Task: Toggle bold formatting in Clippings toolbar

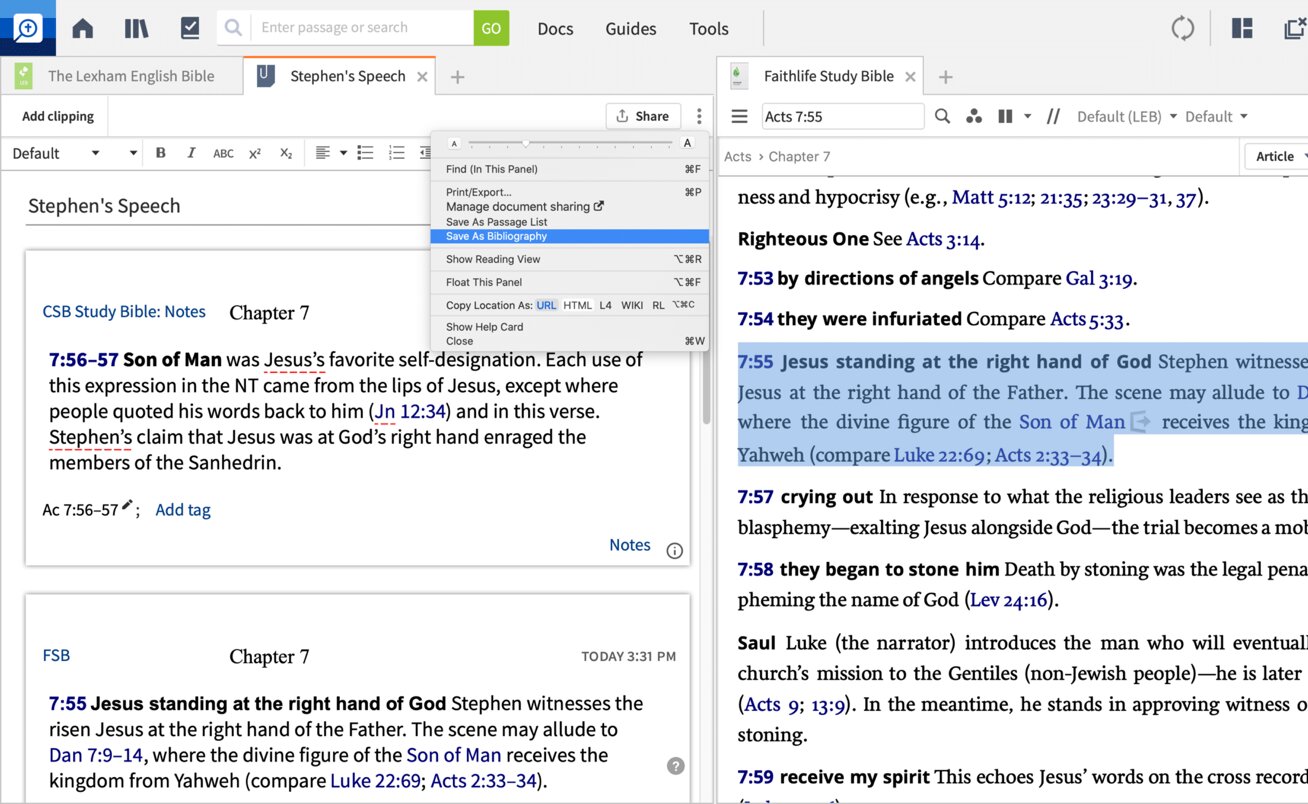Action: [x=161, y=153]
